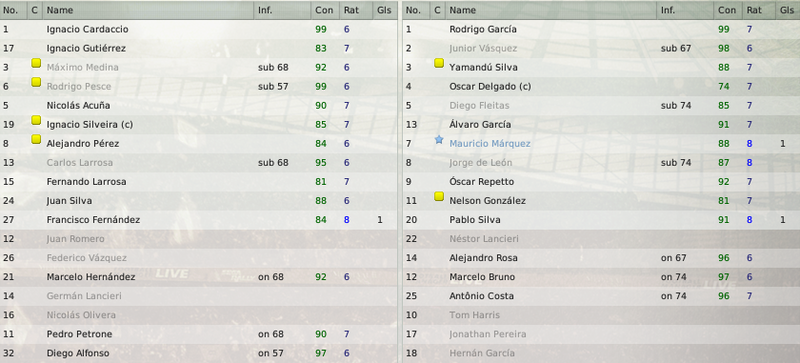This screenshot has height=363, width=800.
Task: Click Ignacio Silveira's yellow card icon
Action: point(36,120)
